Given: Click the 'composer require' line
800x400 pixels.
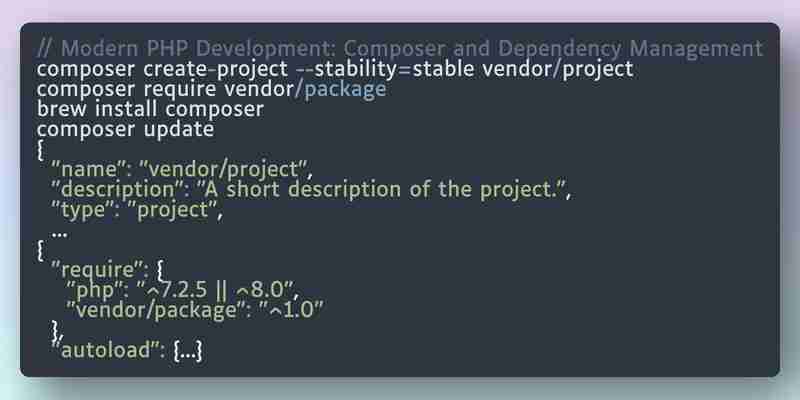Looking at the screenshot, I should click(212, 89).
